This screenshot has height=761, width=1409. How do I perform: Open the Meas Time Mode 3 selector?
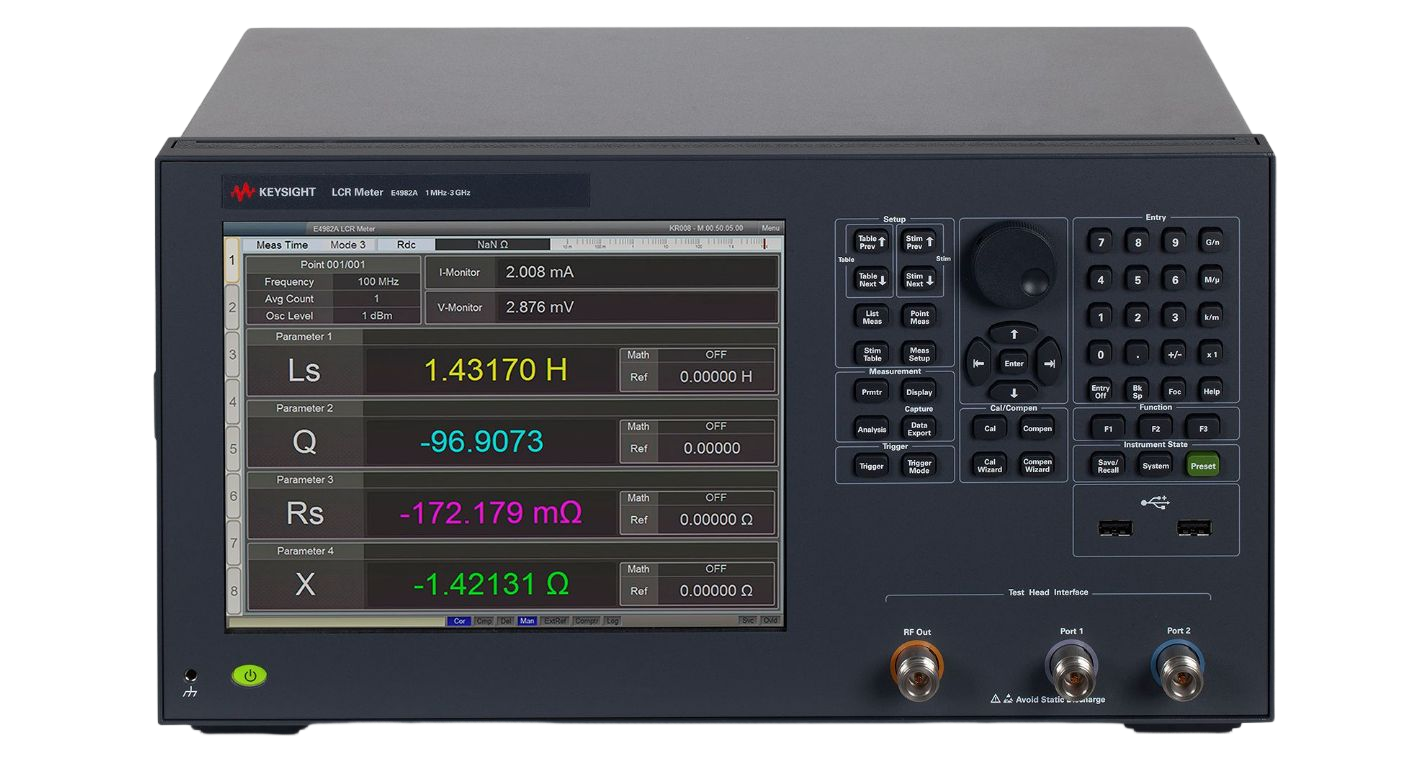coord(347,244)
